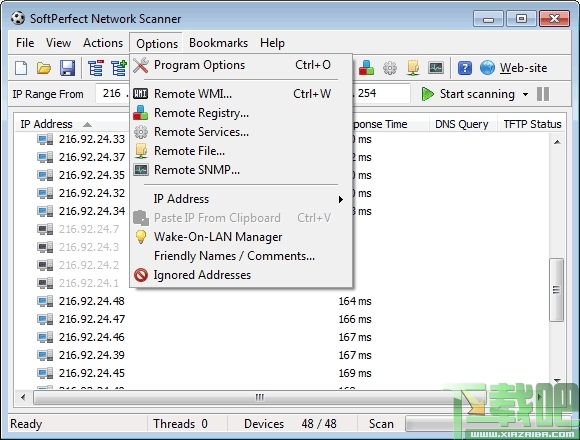Open Wake-On-LAN Manager from the menu

[x=240, y=237]
